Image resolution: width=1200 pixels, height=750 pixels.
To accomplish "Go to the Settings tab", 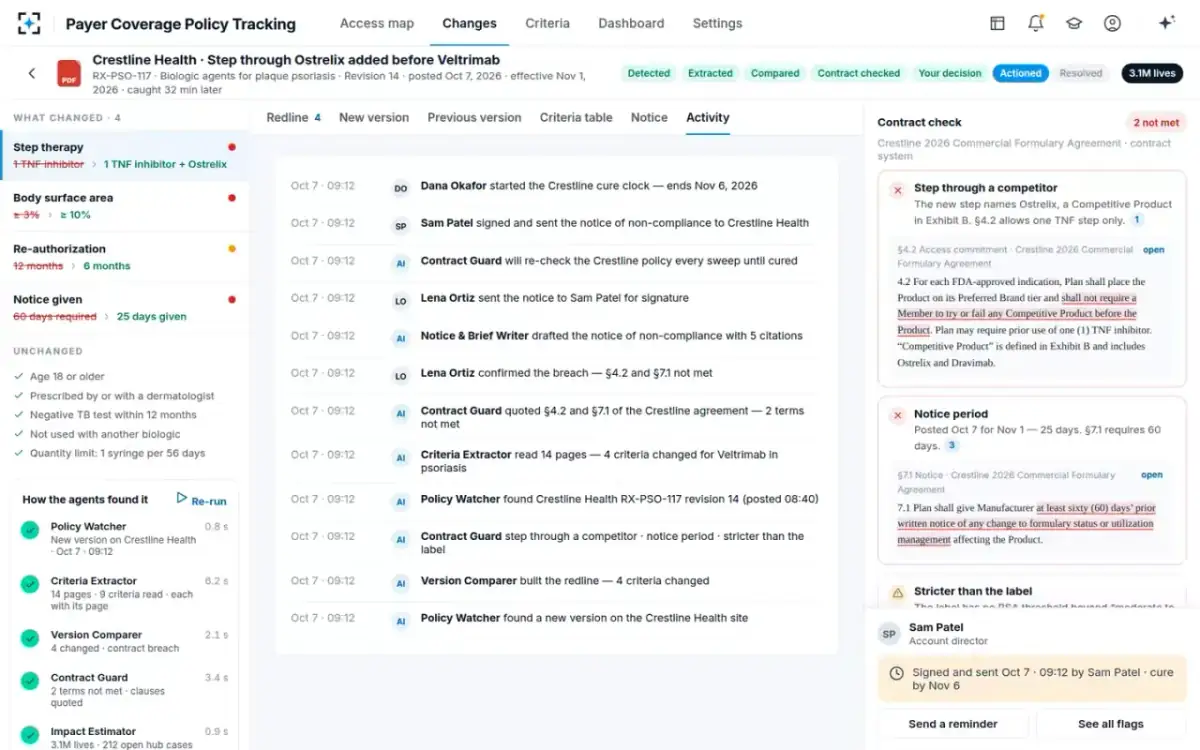I will (717, 23).
